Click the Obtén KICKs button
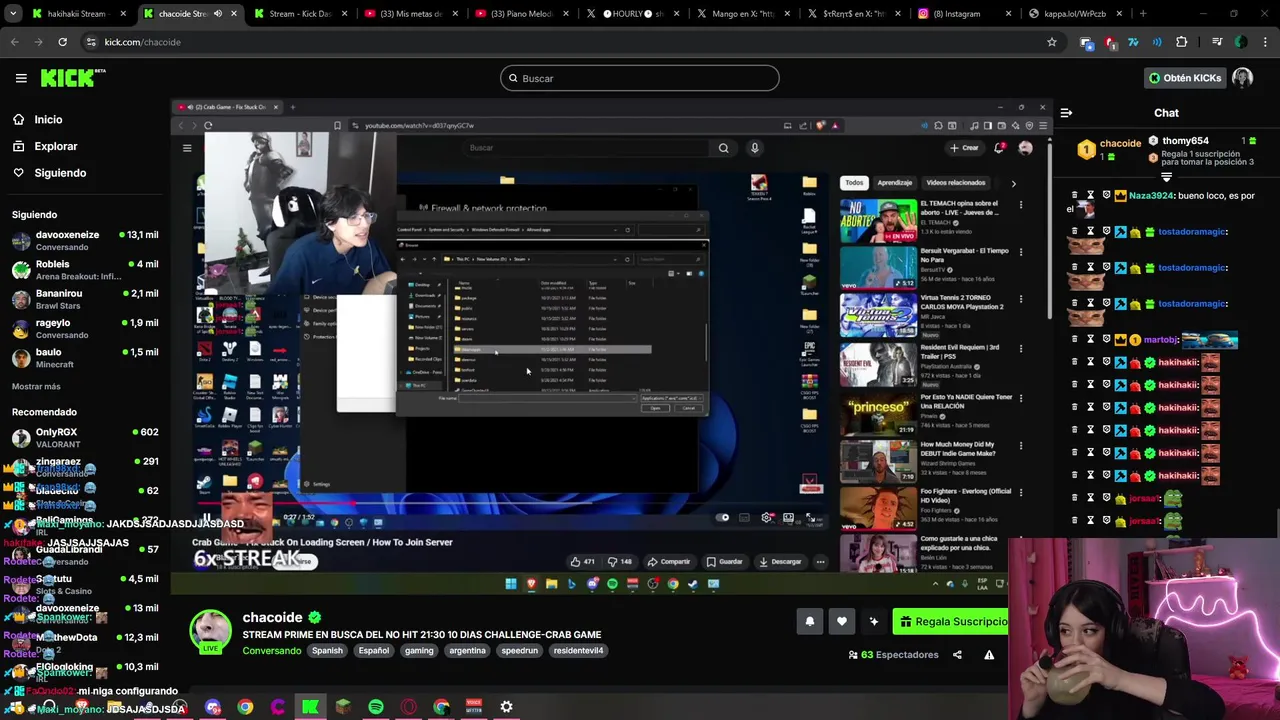Screen dimensions: 1280x720 1184,78
